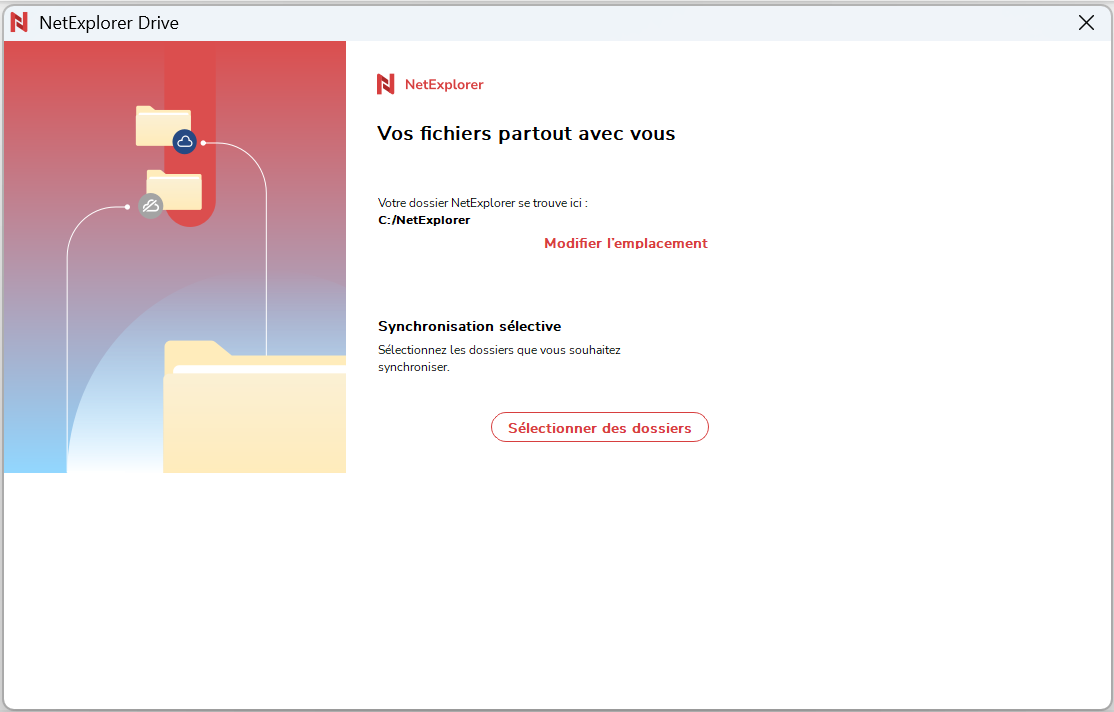The width and height of the screenshot is (1114, 712).
Task: Click the red NetExplorer logo above the heading
Action: coord(385,84)
